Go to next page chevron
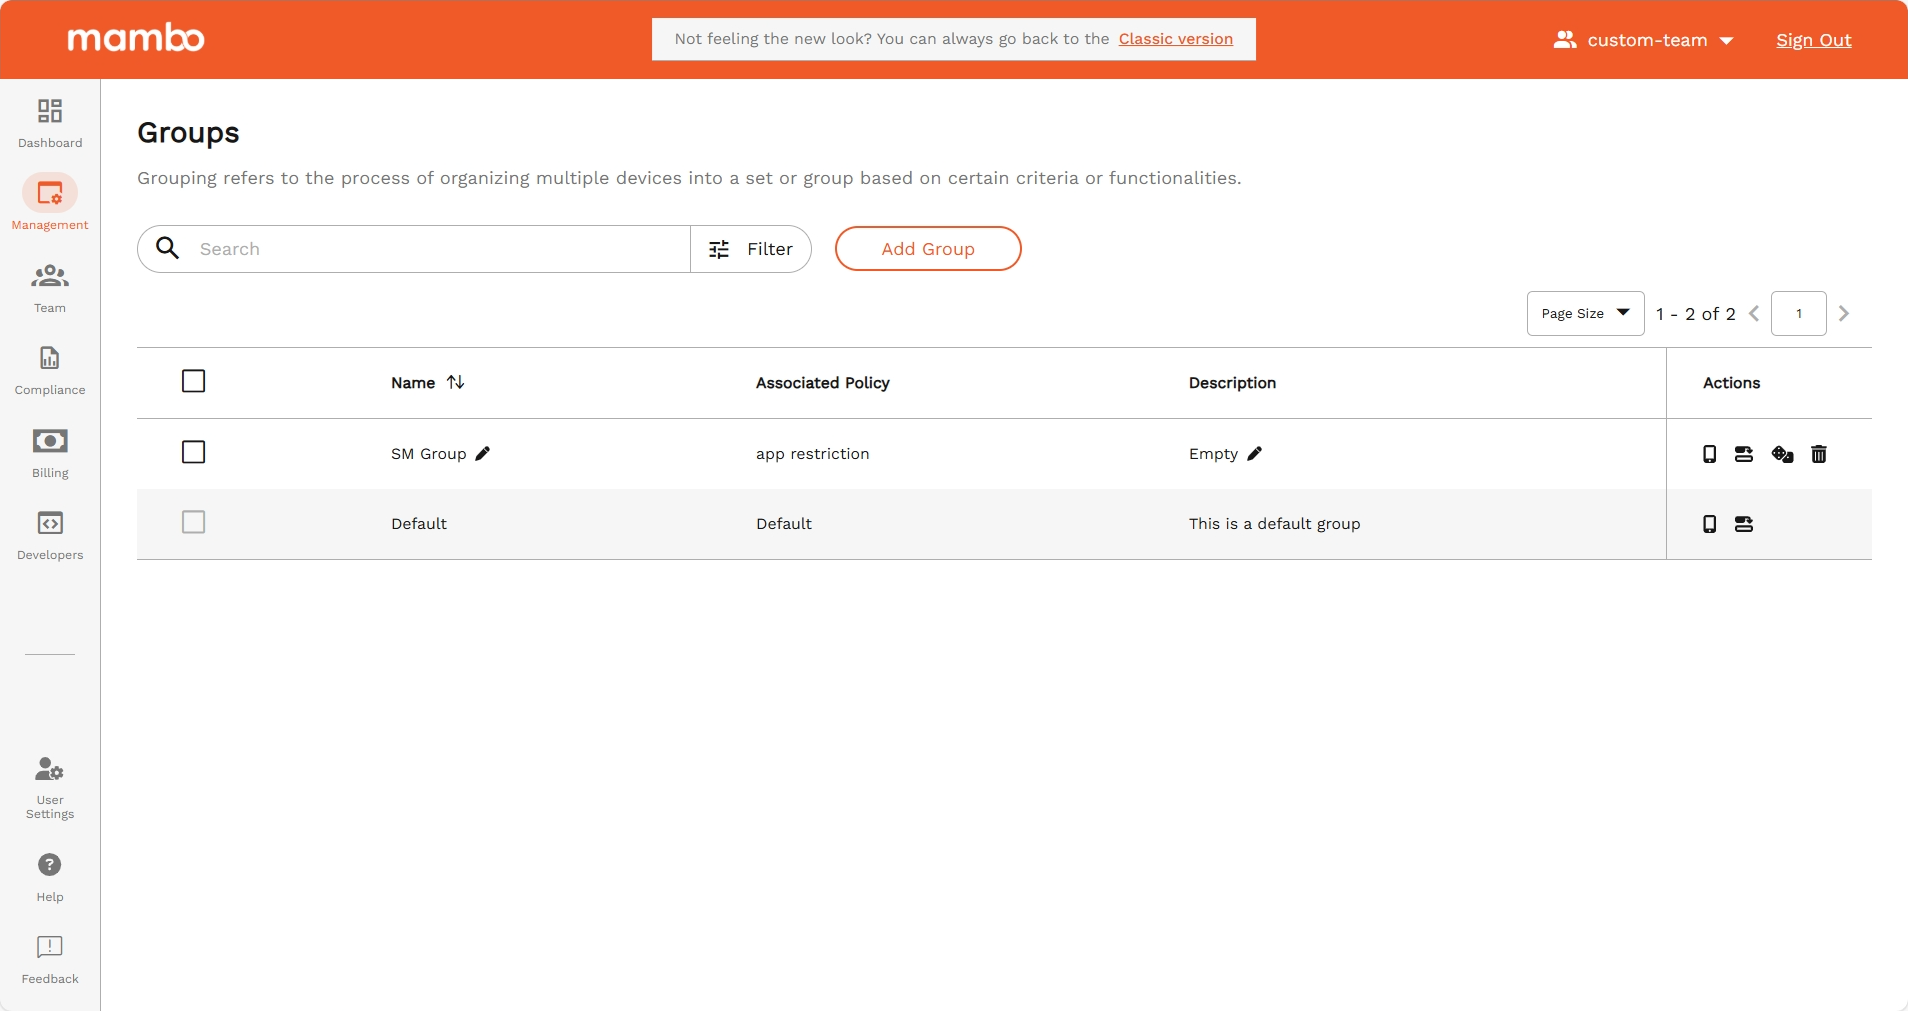 [x=1843, y=313]
